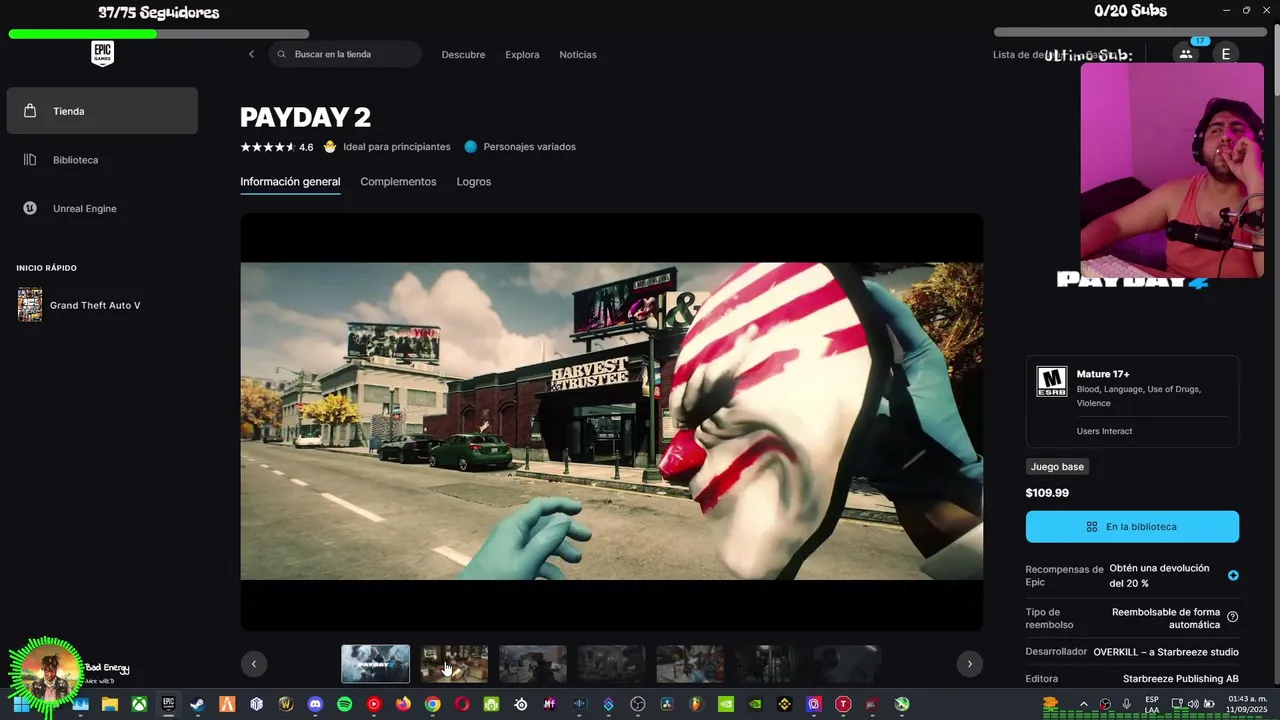This screenshot has width=1280, height=720.
Task: Click the En la biblioteca button
Action: [x=1132, y=527]
